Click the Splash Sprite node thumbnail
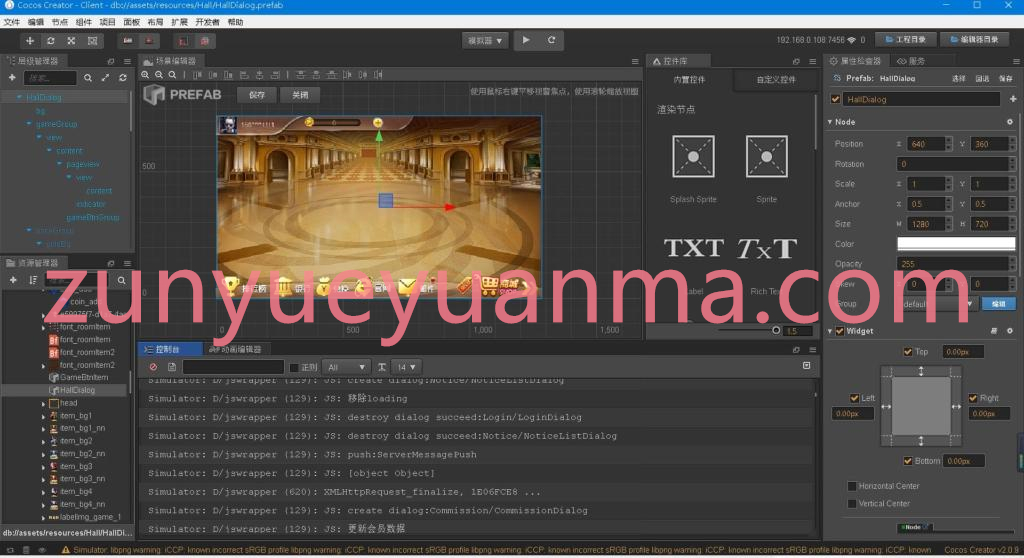1024x558 pixels. click(x=694, y=157)
